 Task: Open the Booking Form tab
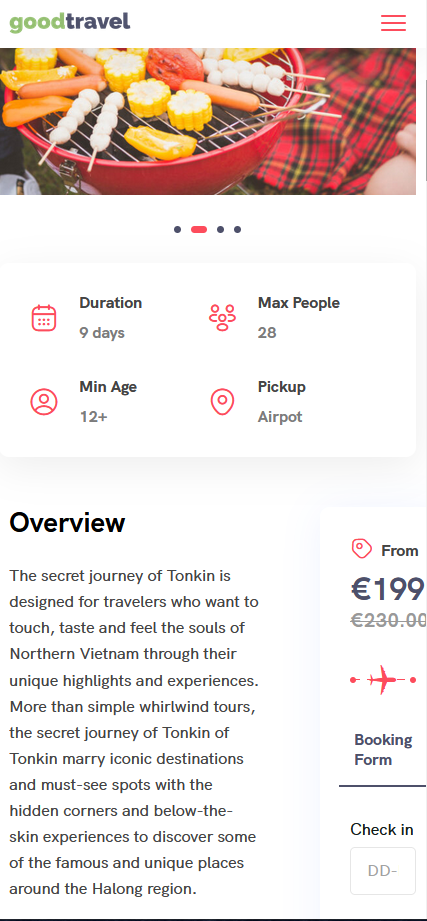(x=383, y=749)
